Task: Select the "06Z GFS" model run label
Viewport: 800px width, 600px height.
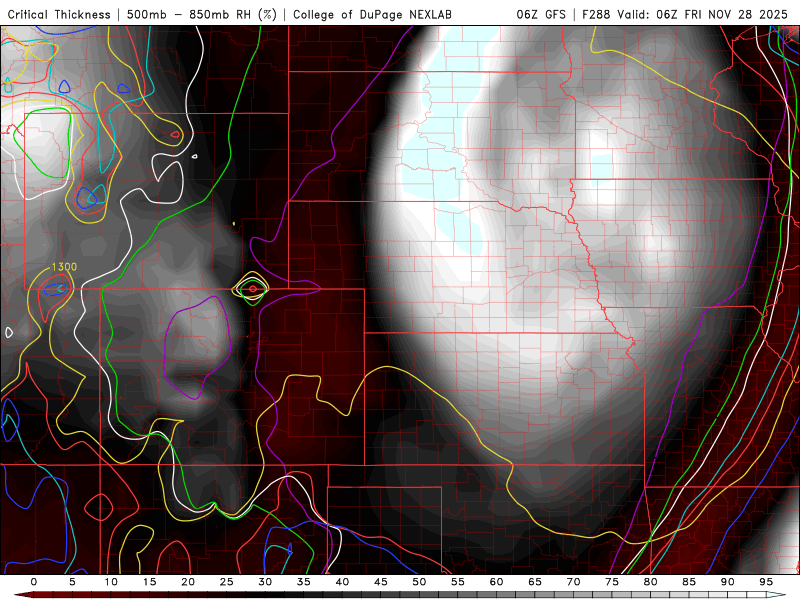Action: (541, 14)
